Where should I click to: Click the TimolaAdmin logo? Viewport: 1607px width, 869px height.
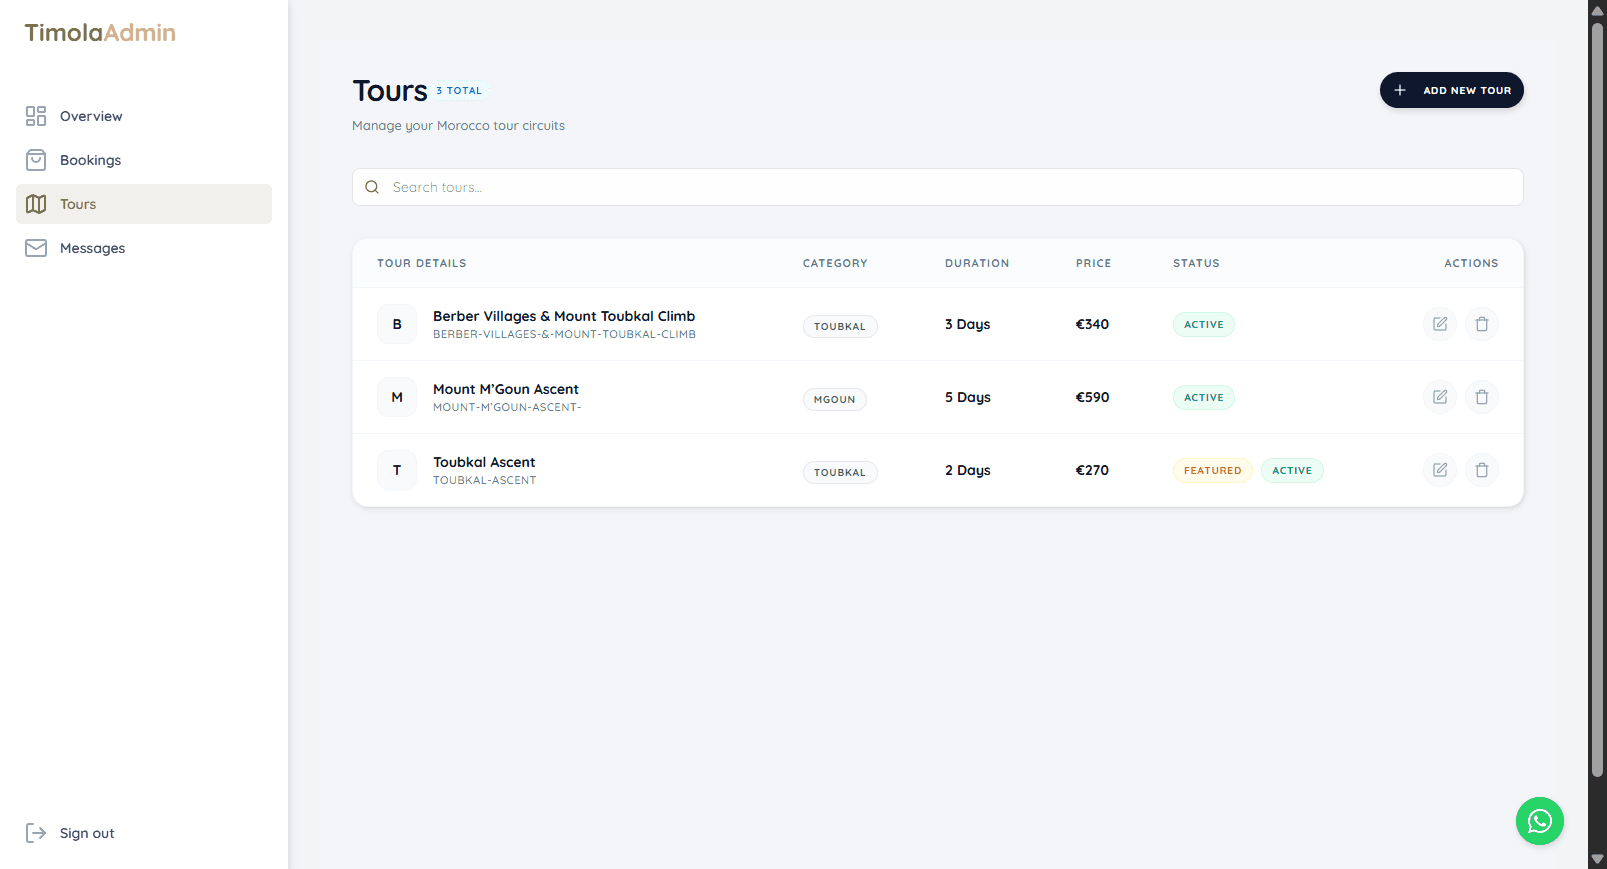[x=100, y=33]
